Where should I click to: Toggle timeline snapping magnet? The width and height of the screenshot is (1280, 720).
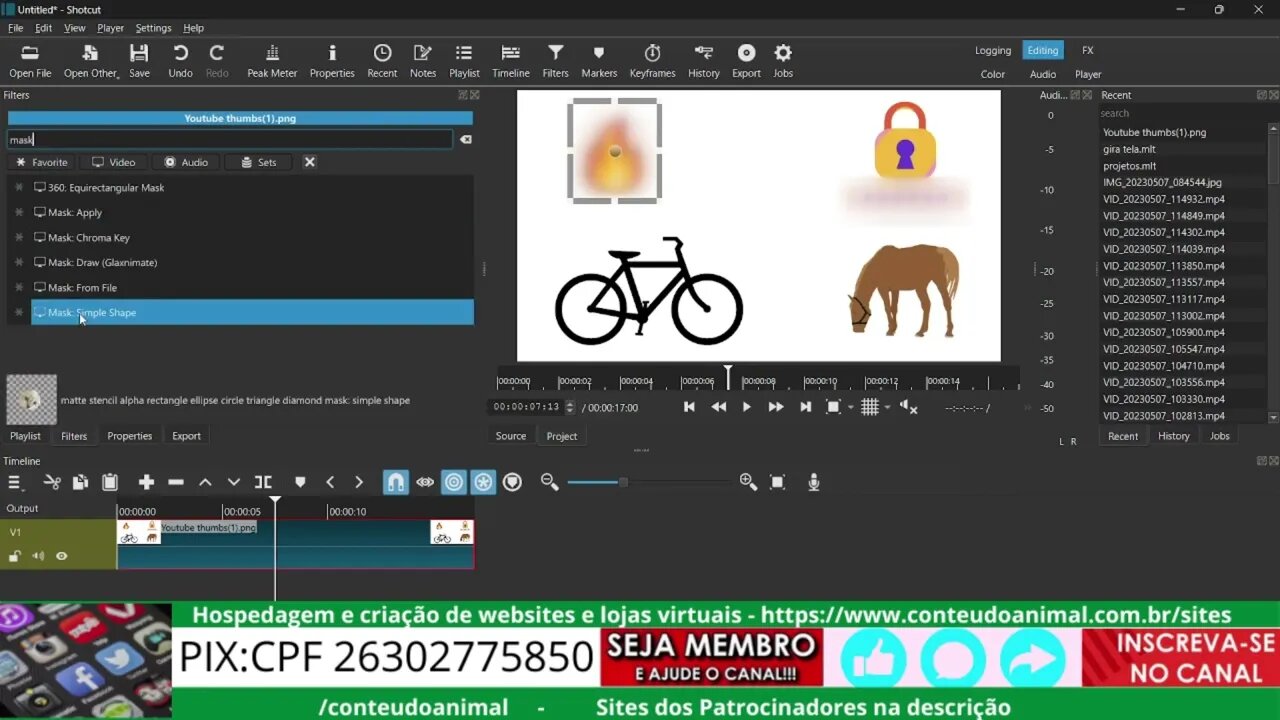point(396,482)
